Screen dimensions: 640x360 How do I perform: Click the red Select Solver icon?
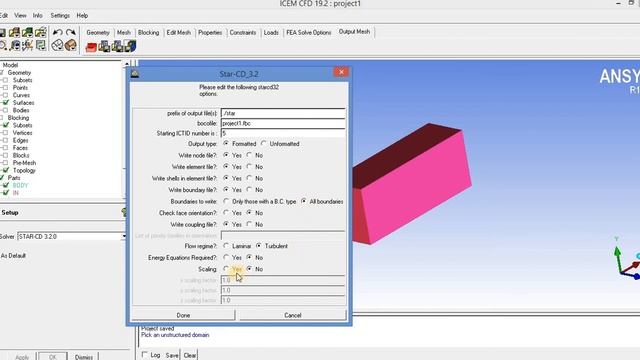pos(91,47)
